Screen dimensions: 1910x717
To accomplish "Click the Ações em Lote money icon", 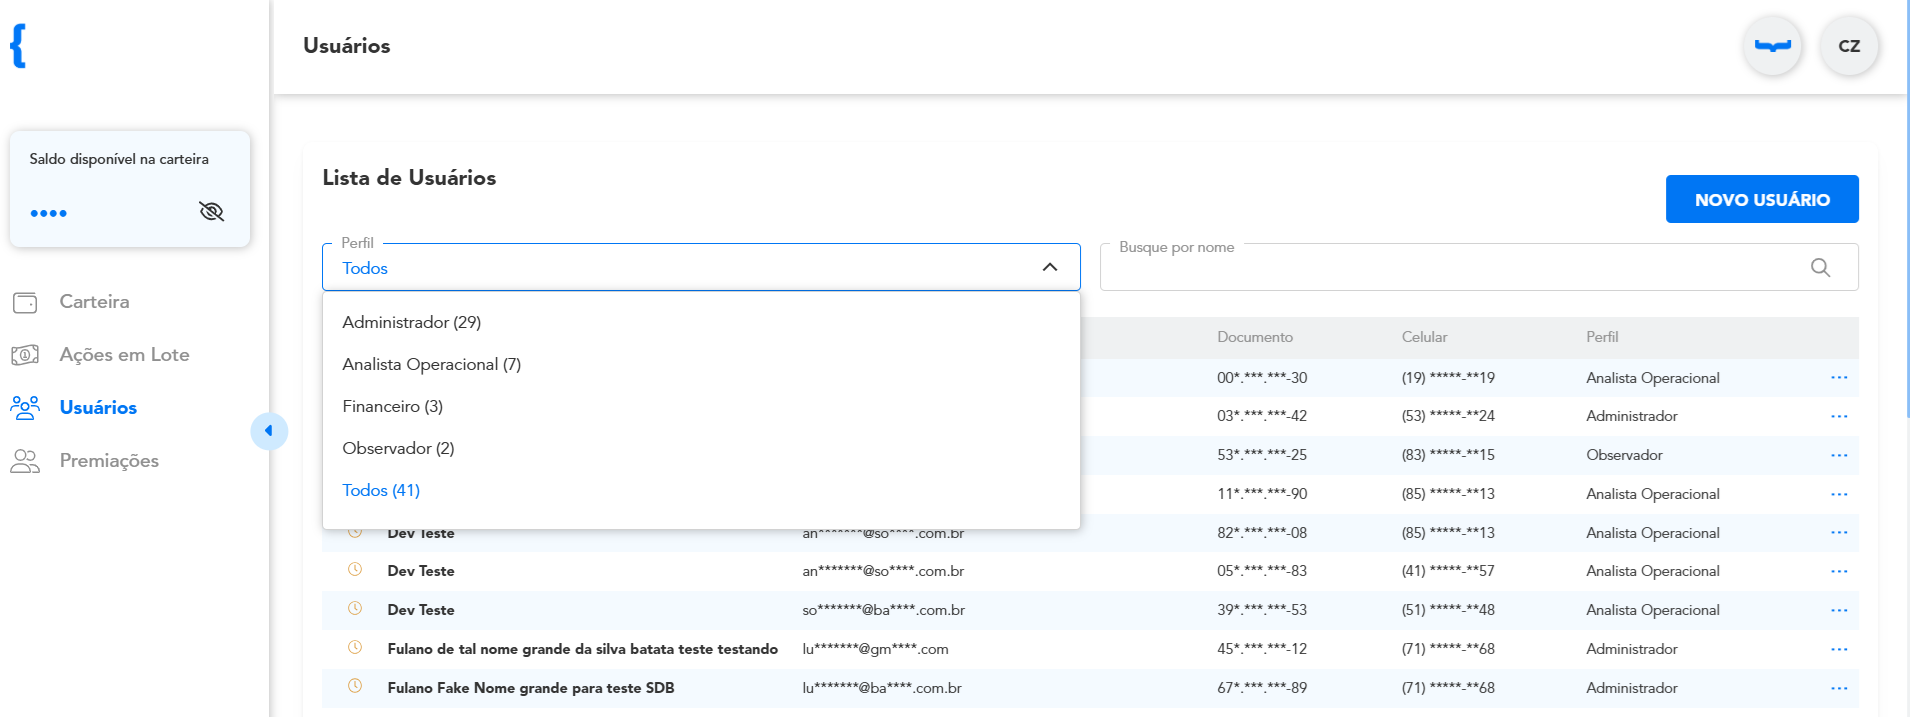I will (25, 355).
